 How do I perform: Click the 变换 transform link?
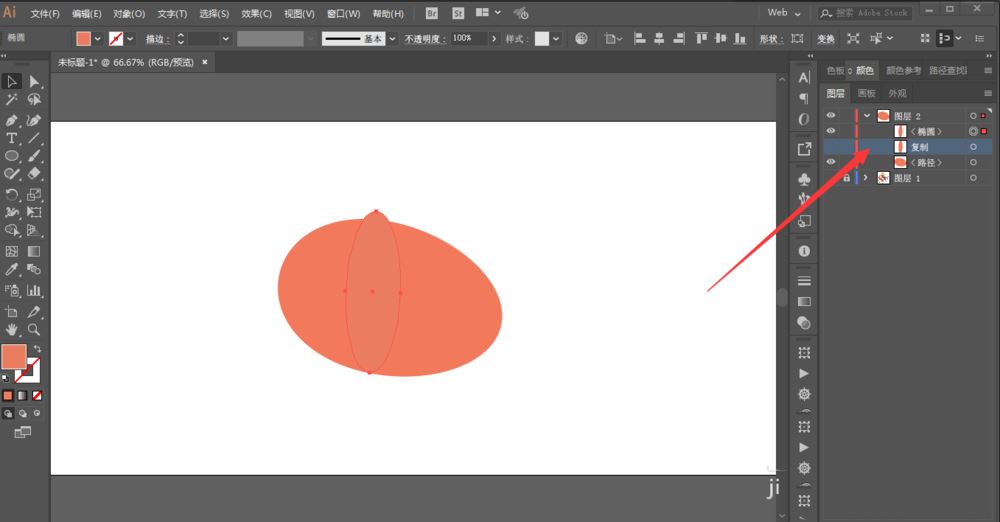tap(825, 39)
